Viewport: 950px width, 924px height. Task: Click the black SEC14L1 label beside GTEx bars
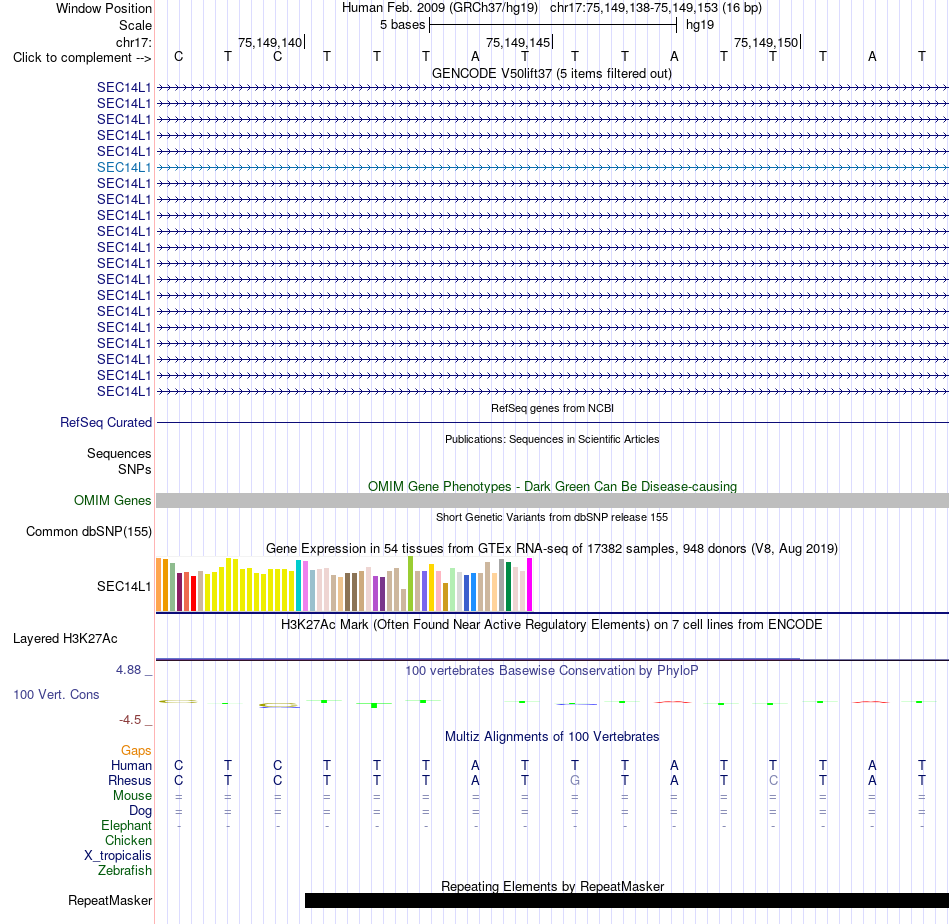point(124,586)
